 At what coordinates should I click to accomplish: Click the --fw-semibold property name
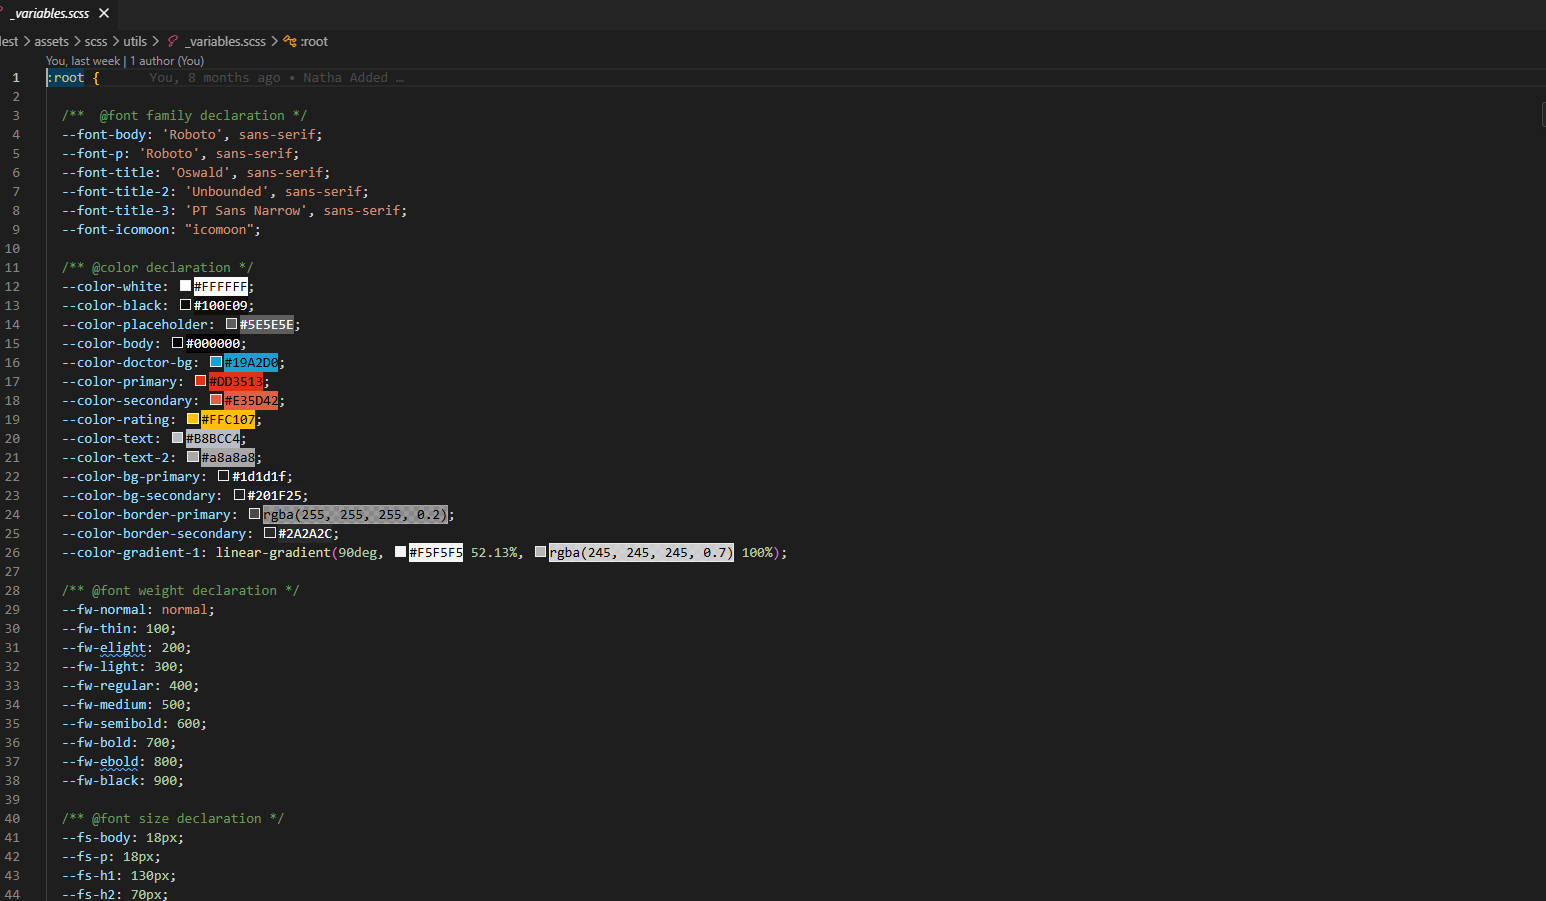112,723
